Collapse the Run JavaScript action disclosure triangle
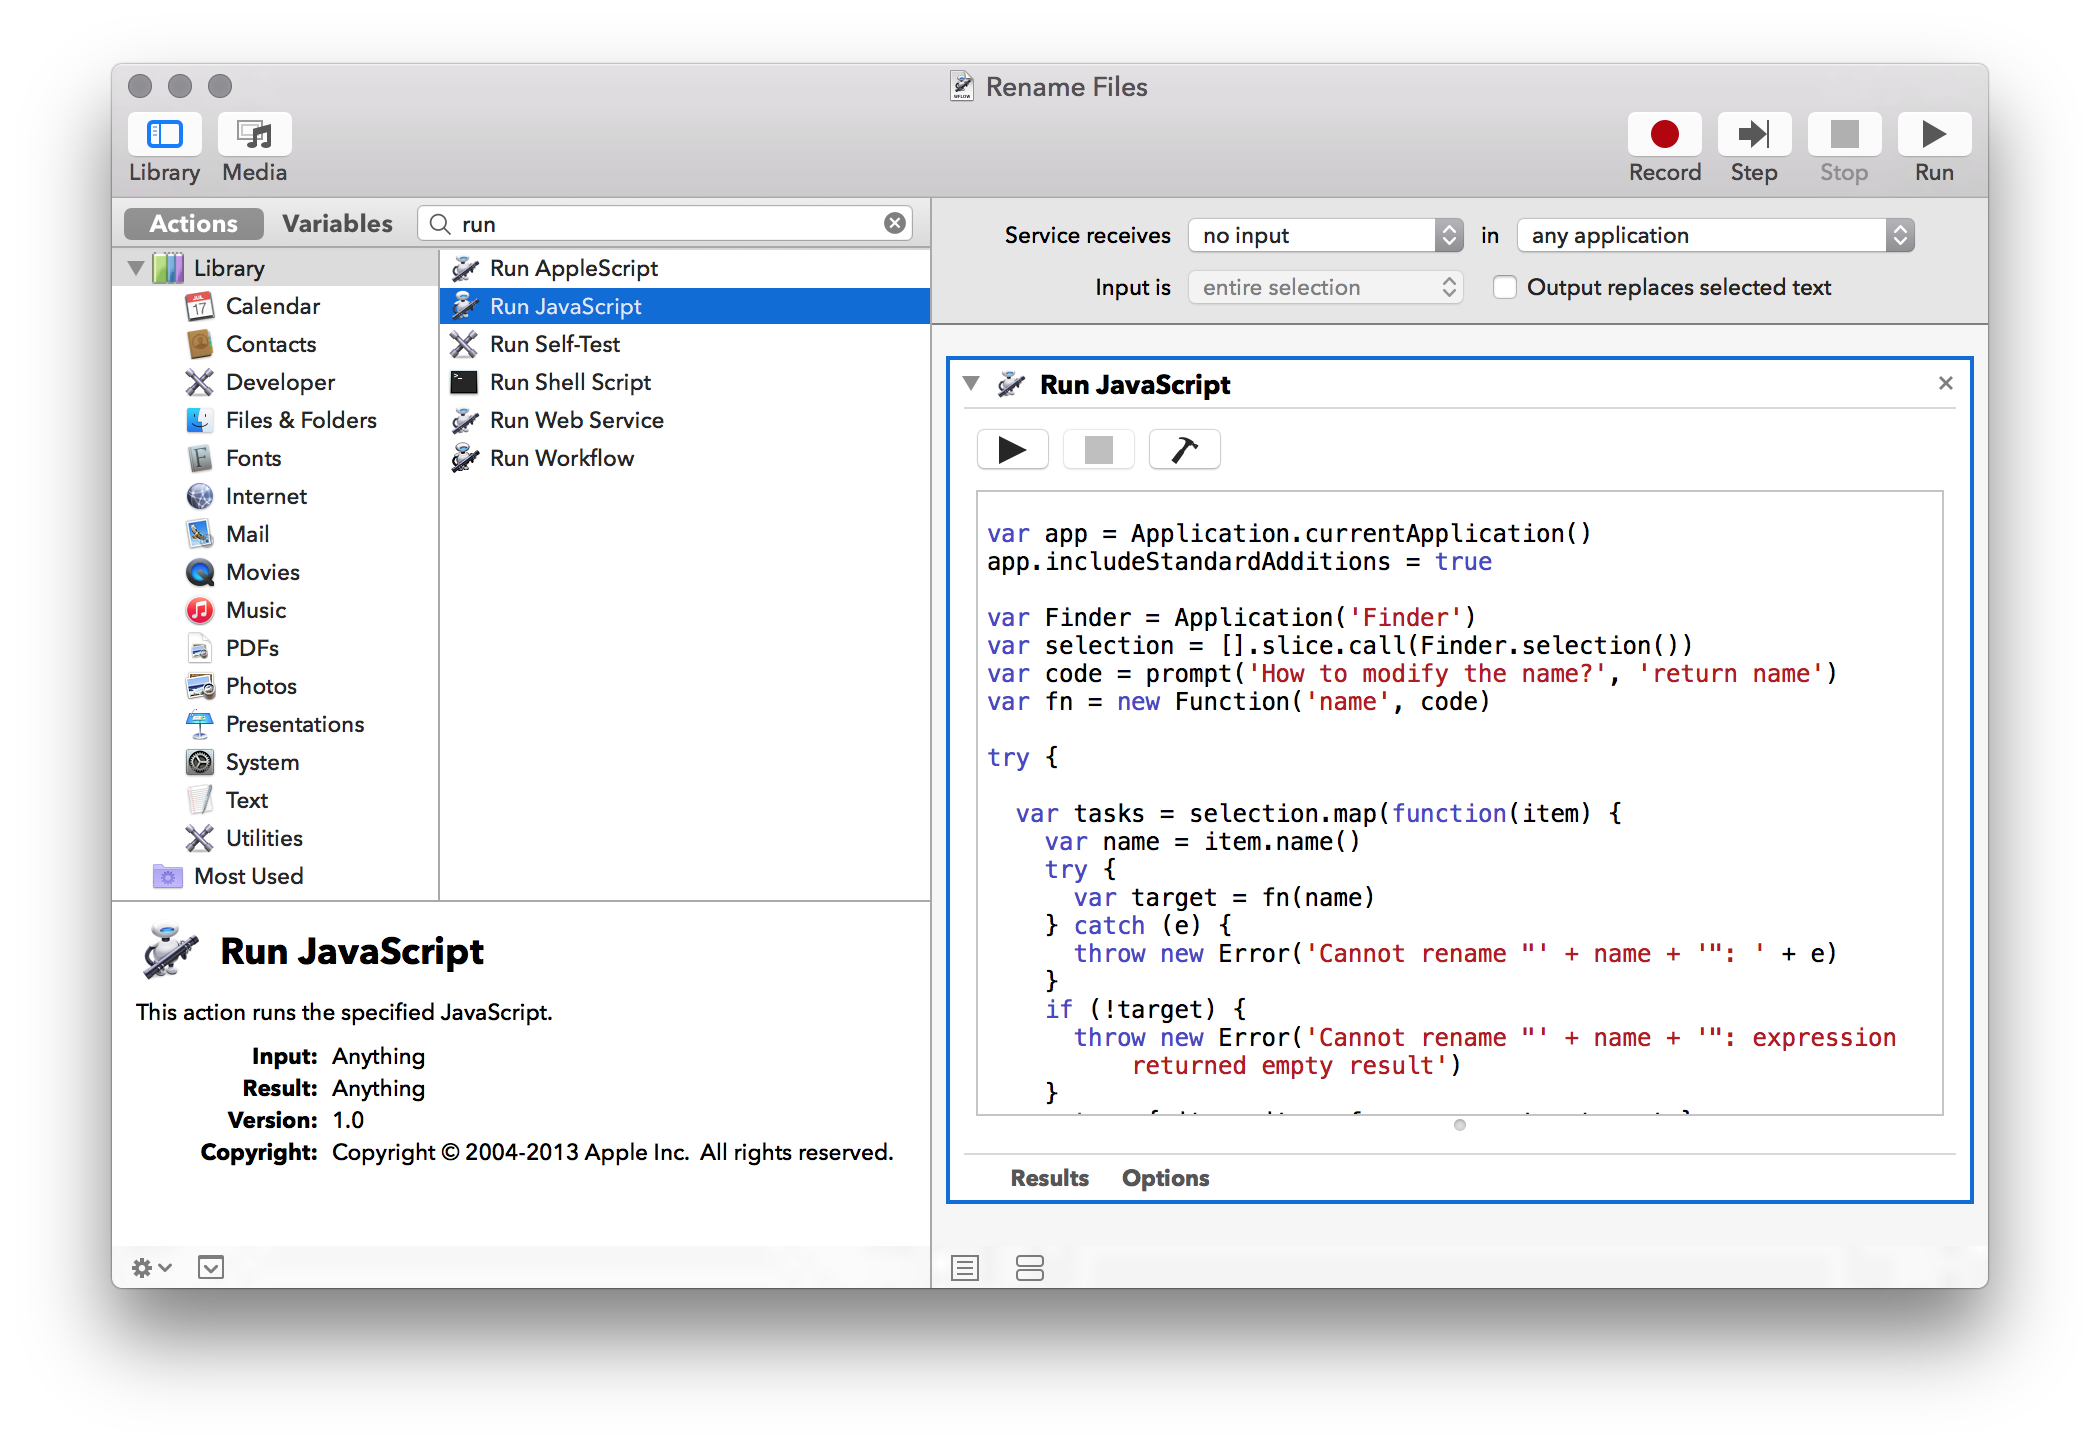The width and height of the screenshot is (2100, 1448). click(971, 384)
